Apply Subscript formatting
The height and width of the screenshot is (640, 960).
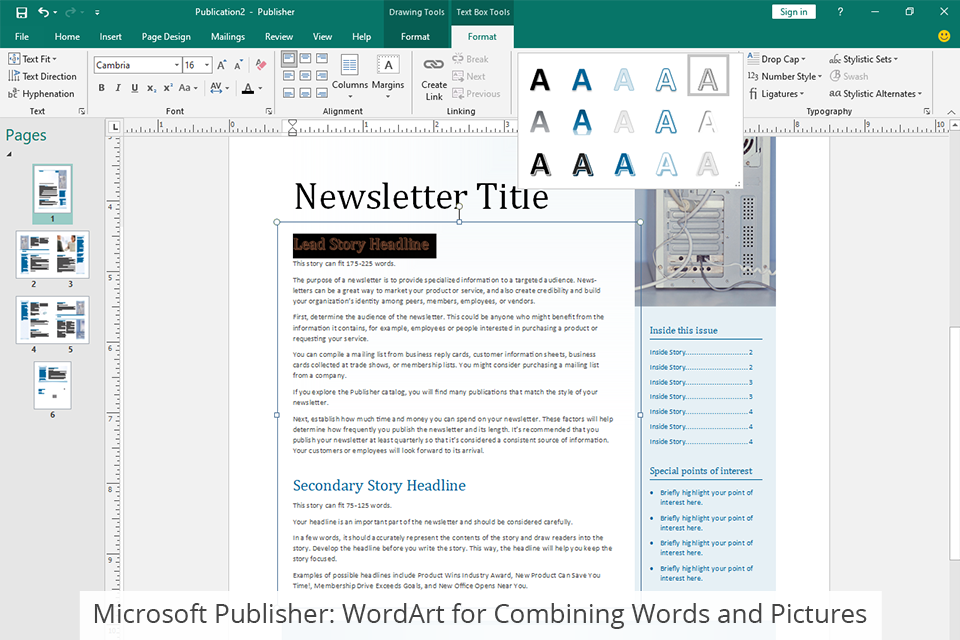(x=151, y=88)
